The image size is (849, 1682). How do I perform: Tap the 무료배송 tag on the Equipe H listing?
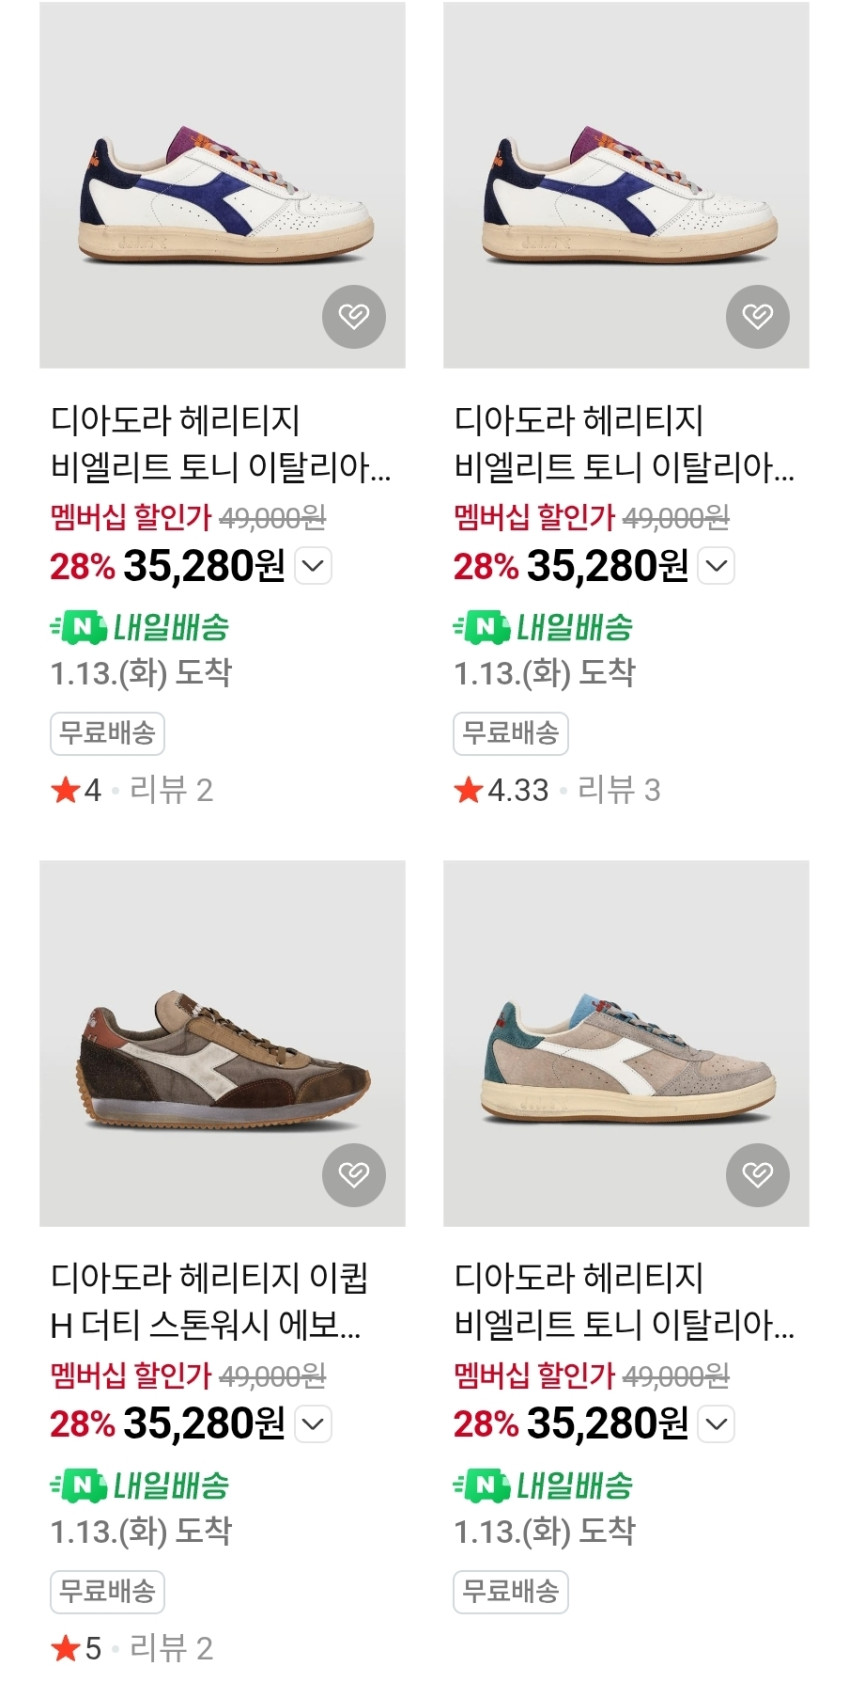pos(107,1591)
